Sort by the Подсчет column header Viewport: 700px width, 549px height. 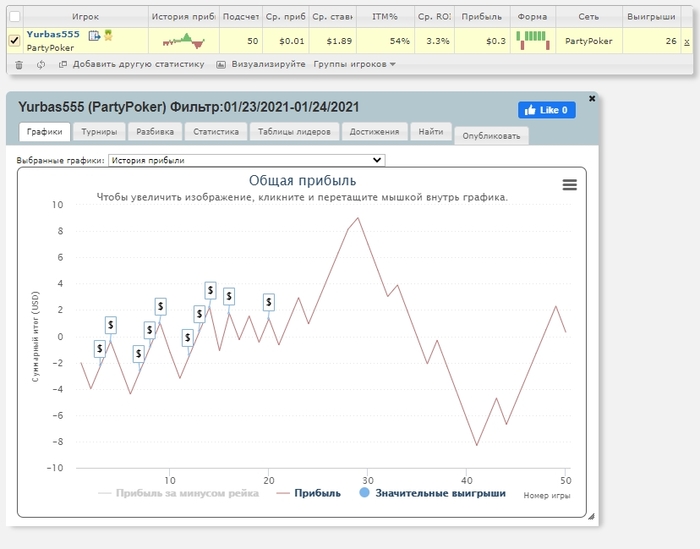pyautogui.click(x=241, y=17)
